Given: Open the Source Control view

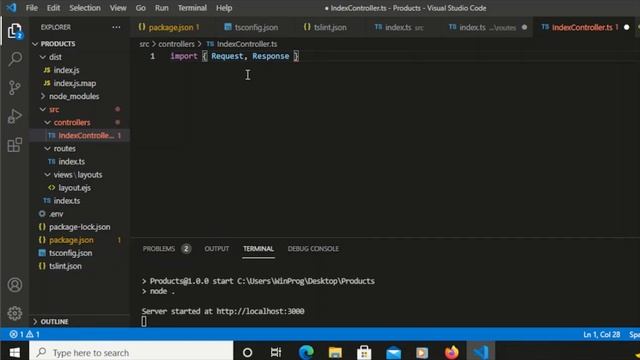Looking at the screenshot, I should click(15, 87).
